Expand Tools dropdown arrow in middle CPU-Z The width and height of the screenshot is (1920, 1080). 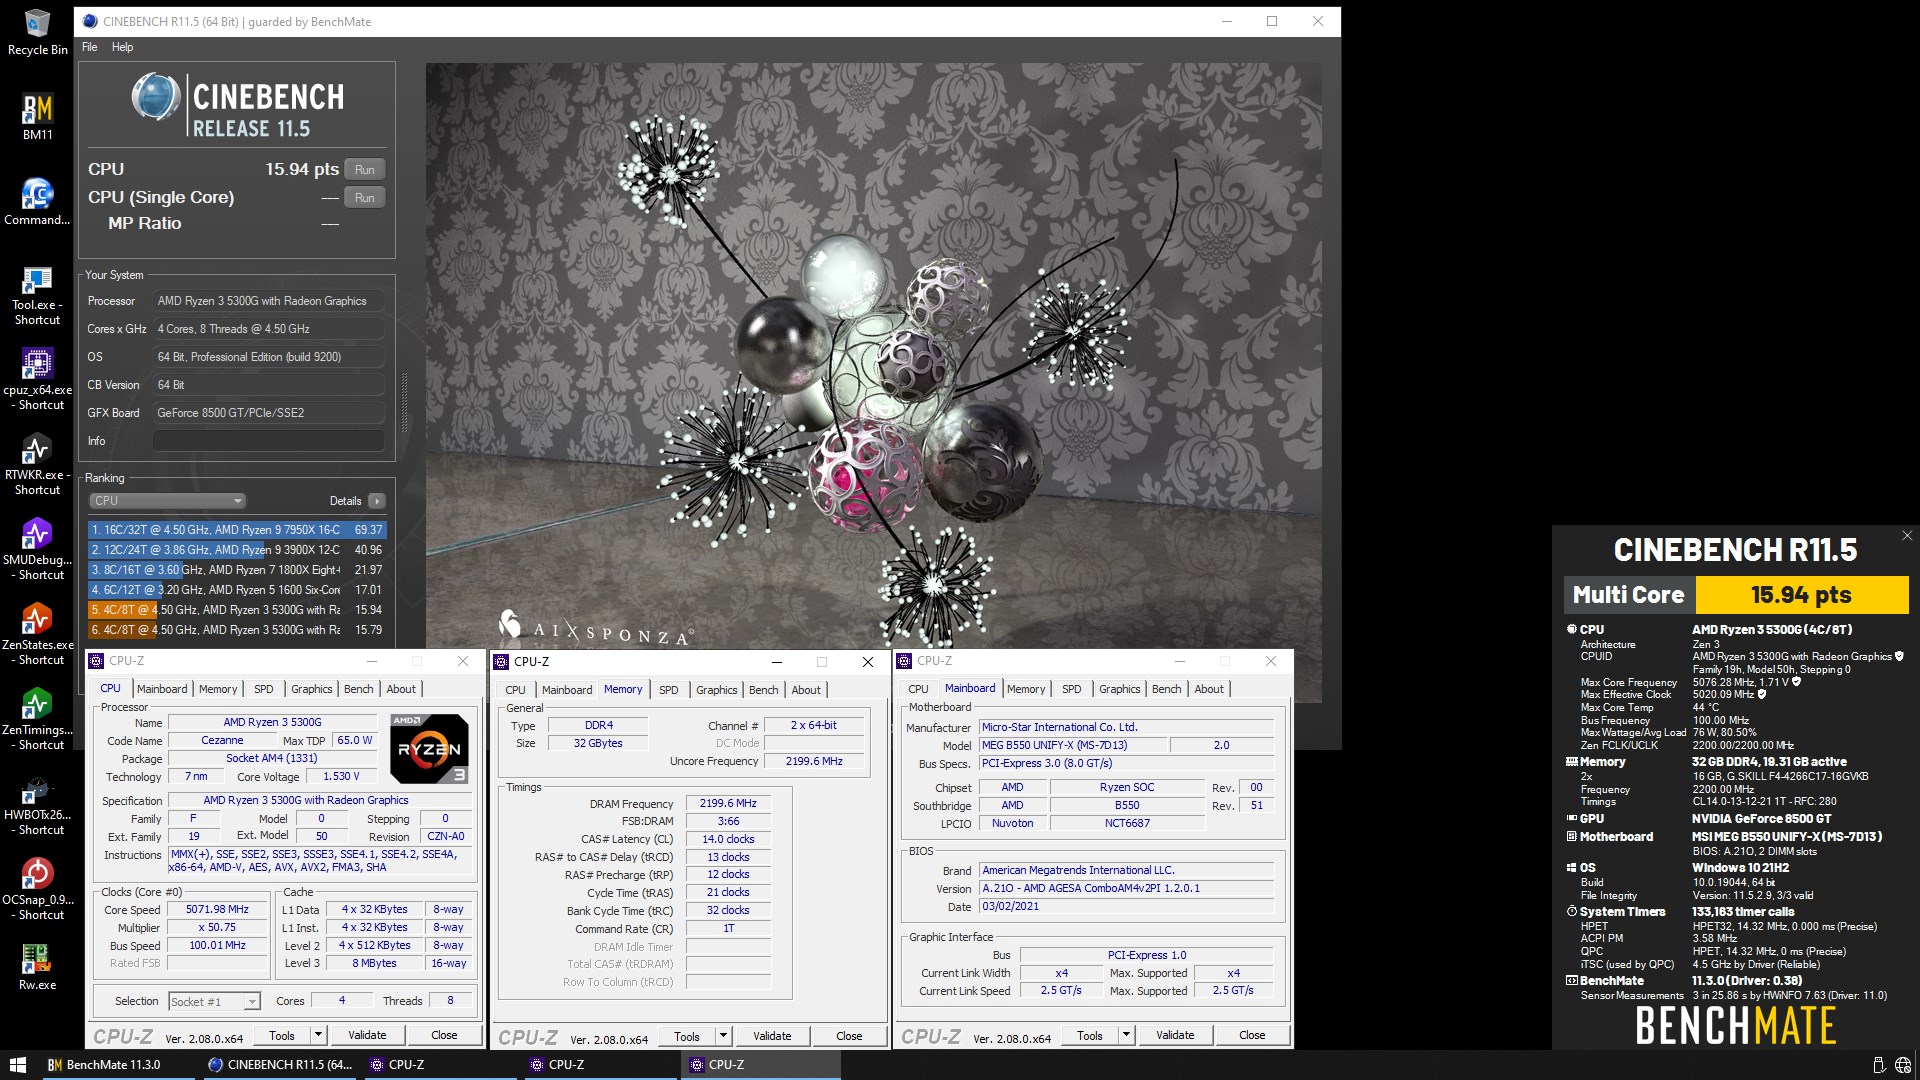pos(723,1036)
